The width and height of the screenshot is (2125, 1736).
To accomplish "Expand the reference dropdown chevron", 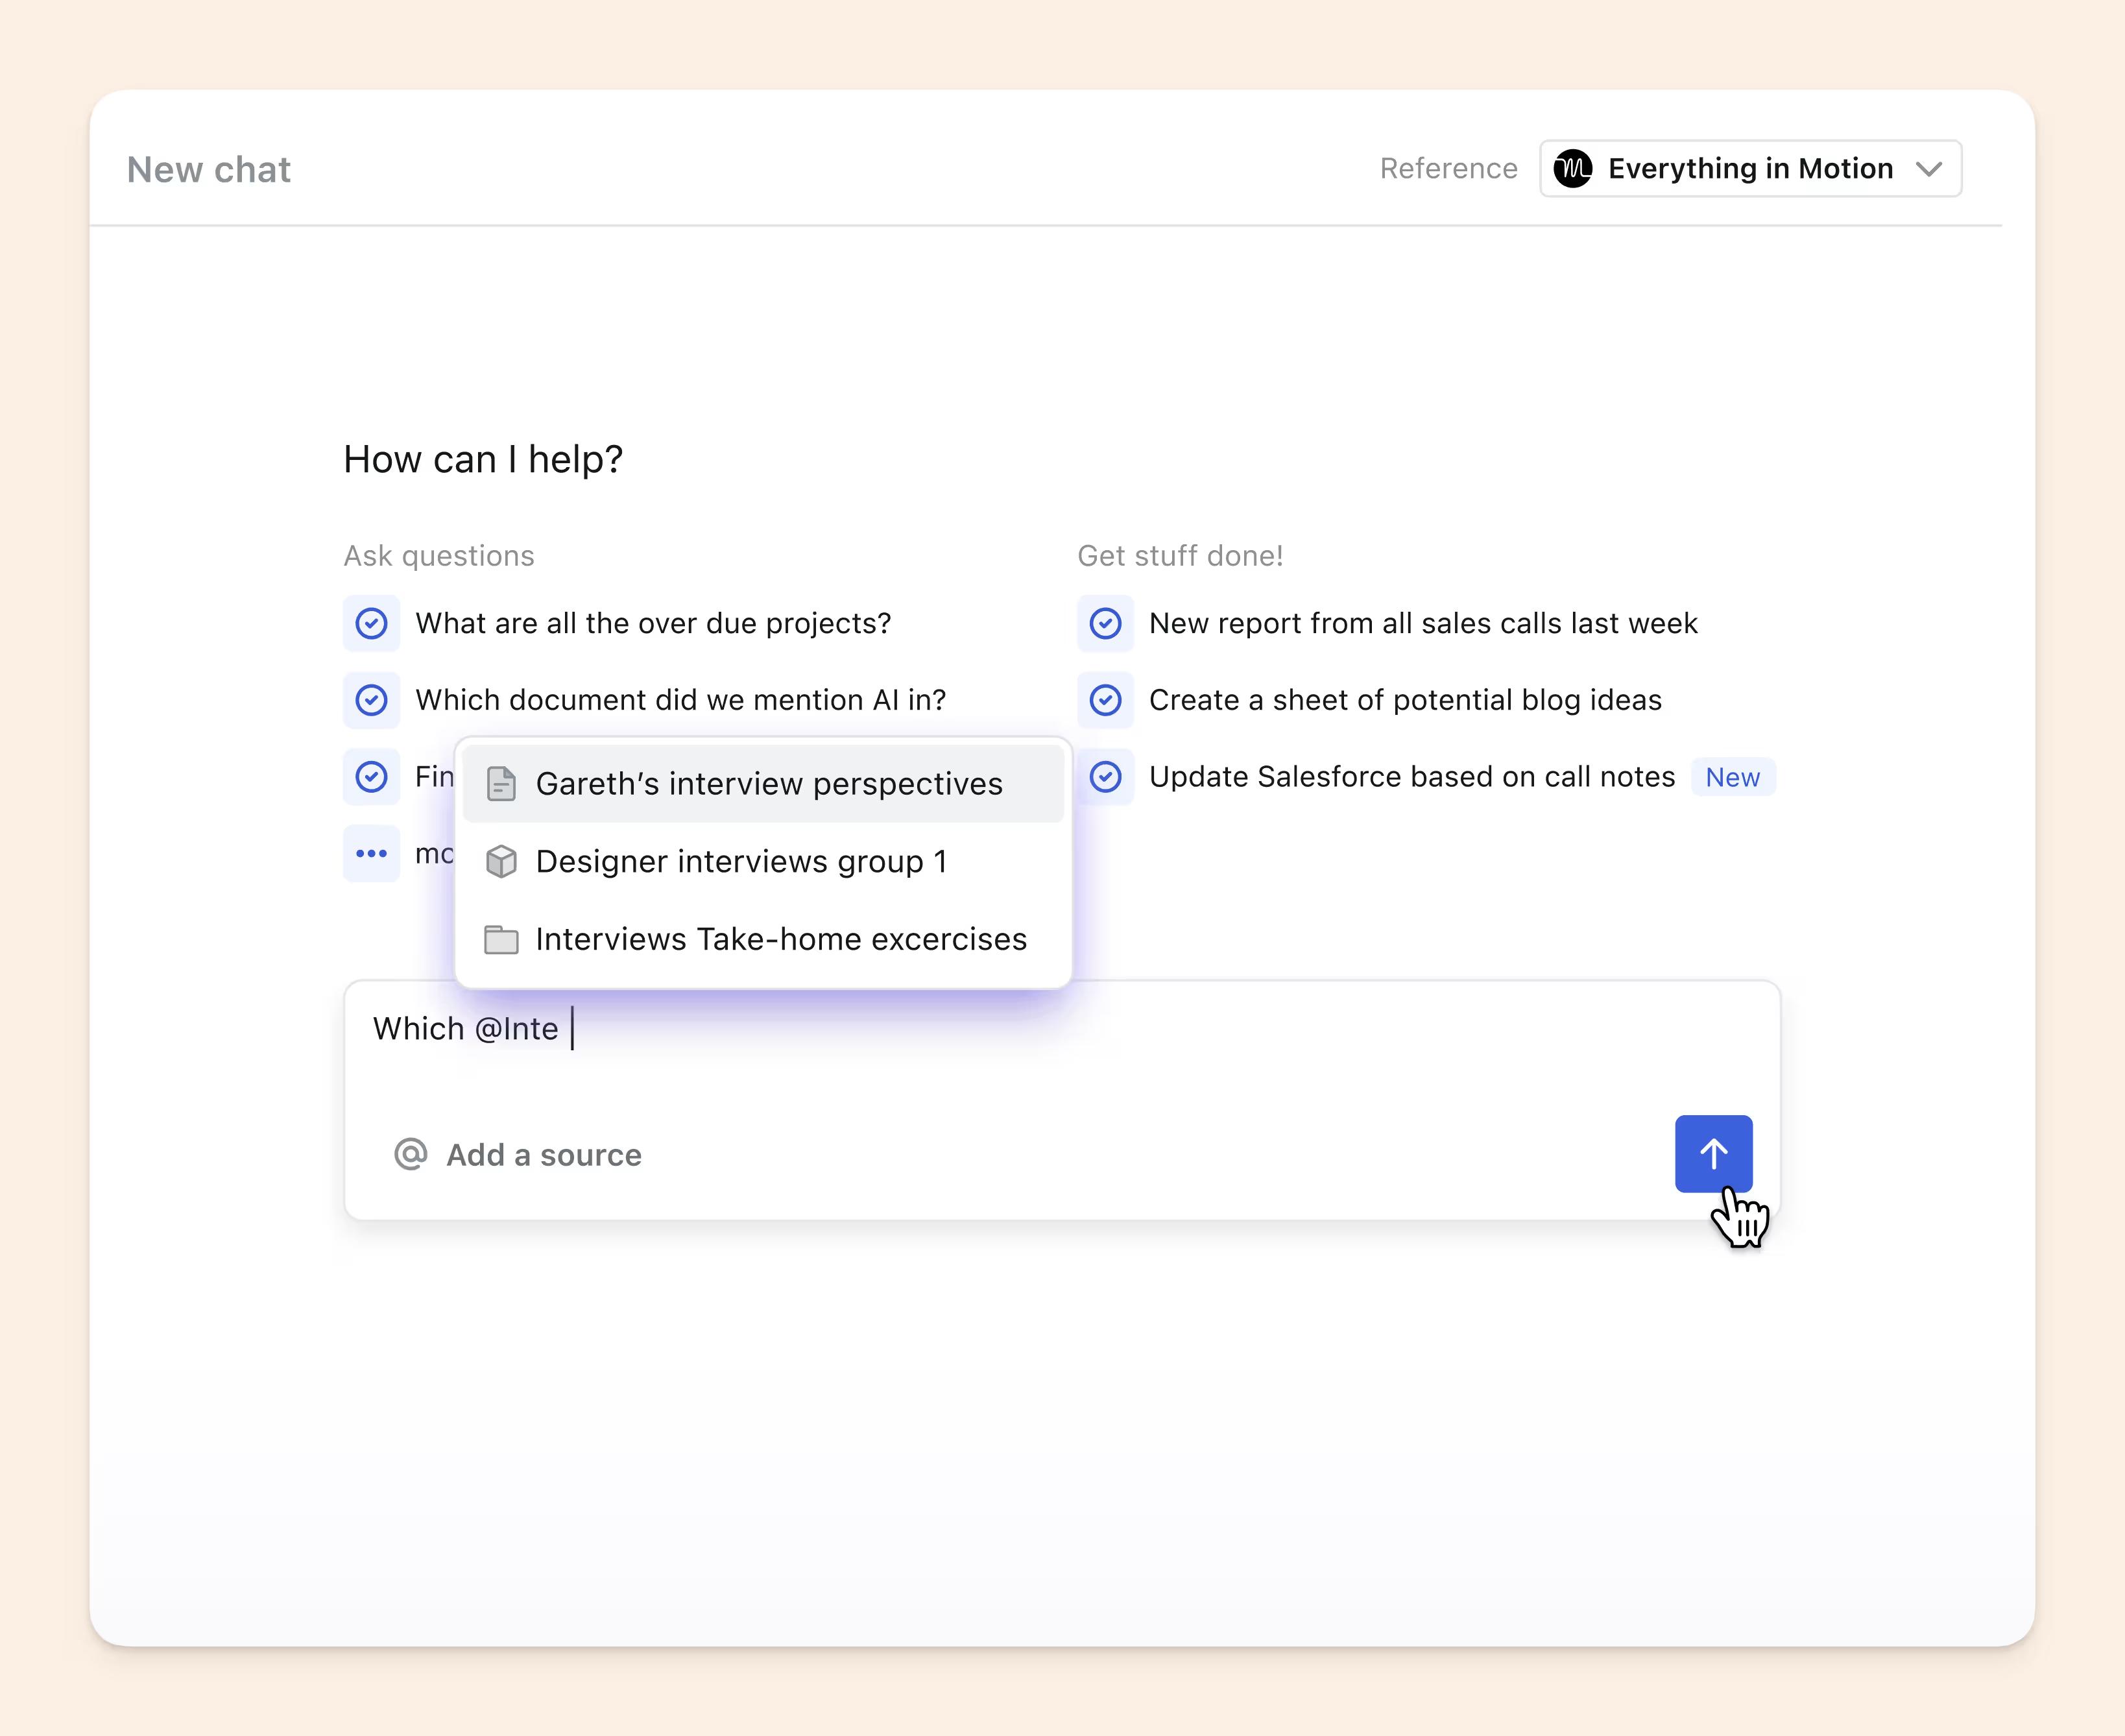I will (1929, 169).
